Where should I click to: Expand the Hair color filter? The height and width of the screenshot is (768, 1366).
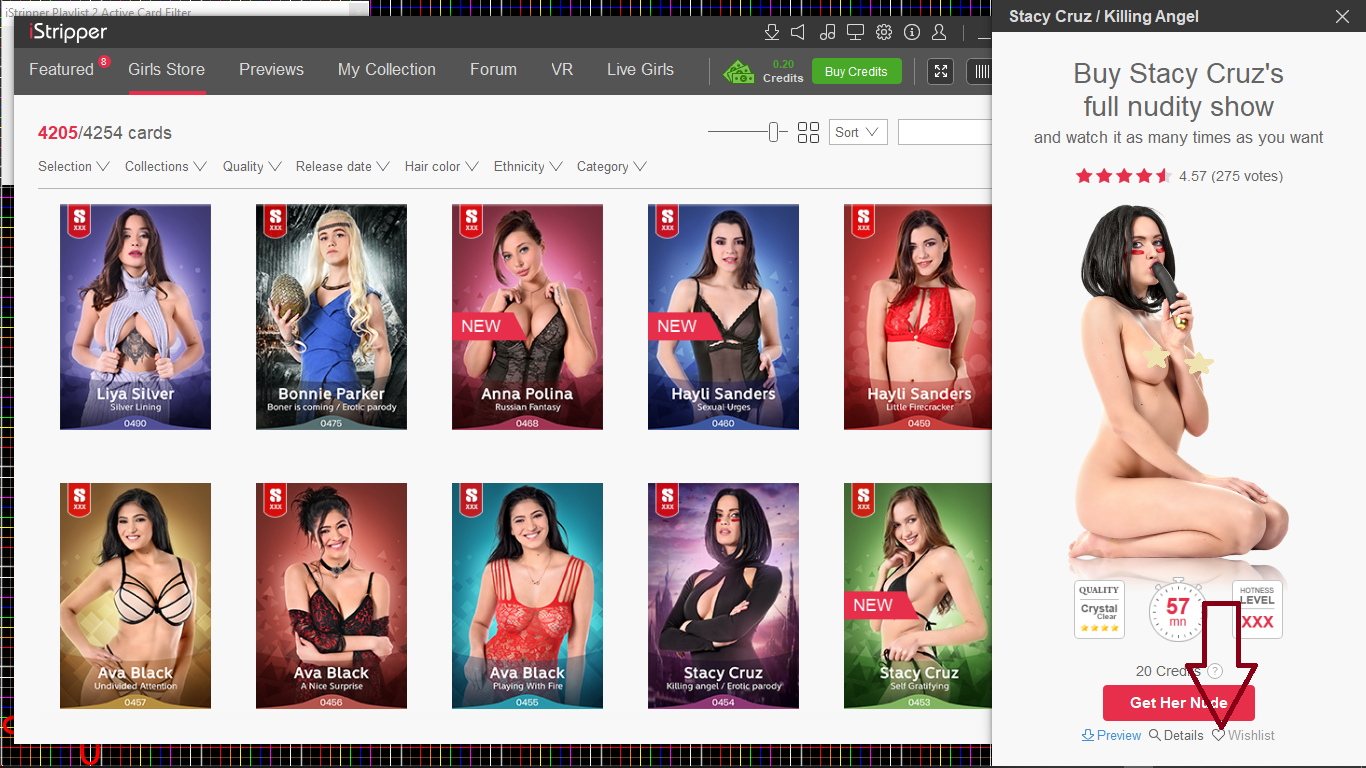tap(441, 166)
